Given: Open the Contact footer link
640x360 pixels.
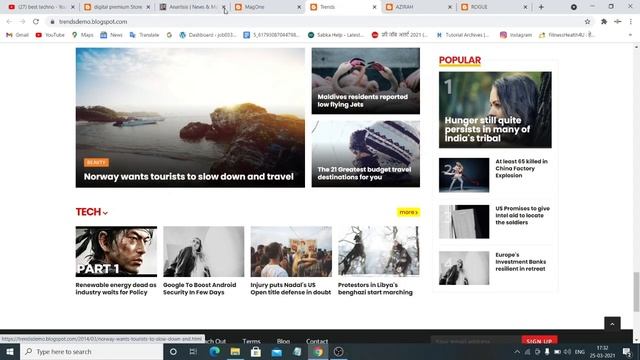Looking at the screenshot, I should coord(317,341).
